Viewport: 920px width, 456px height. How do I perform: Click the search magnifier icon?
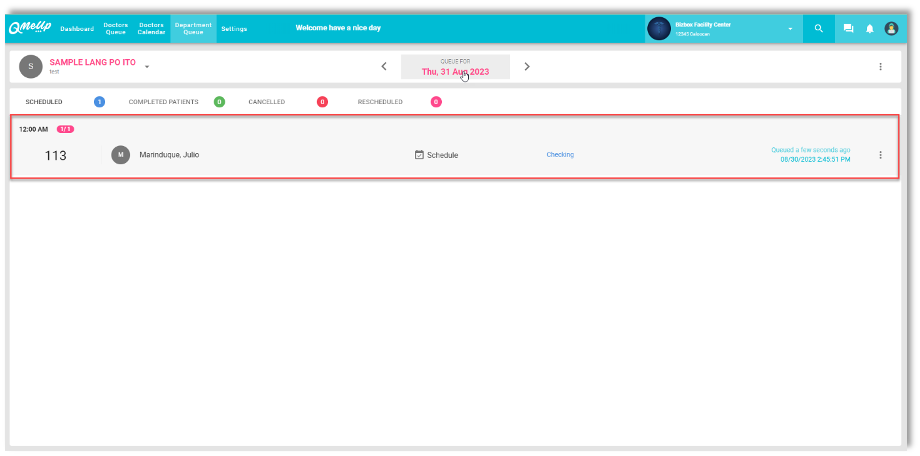click(x=818, y=29)
